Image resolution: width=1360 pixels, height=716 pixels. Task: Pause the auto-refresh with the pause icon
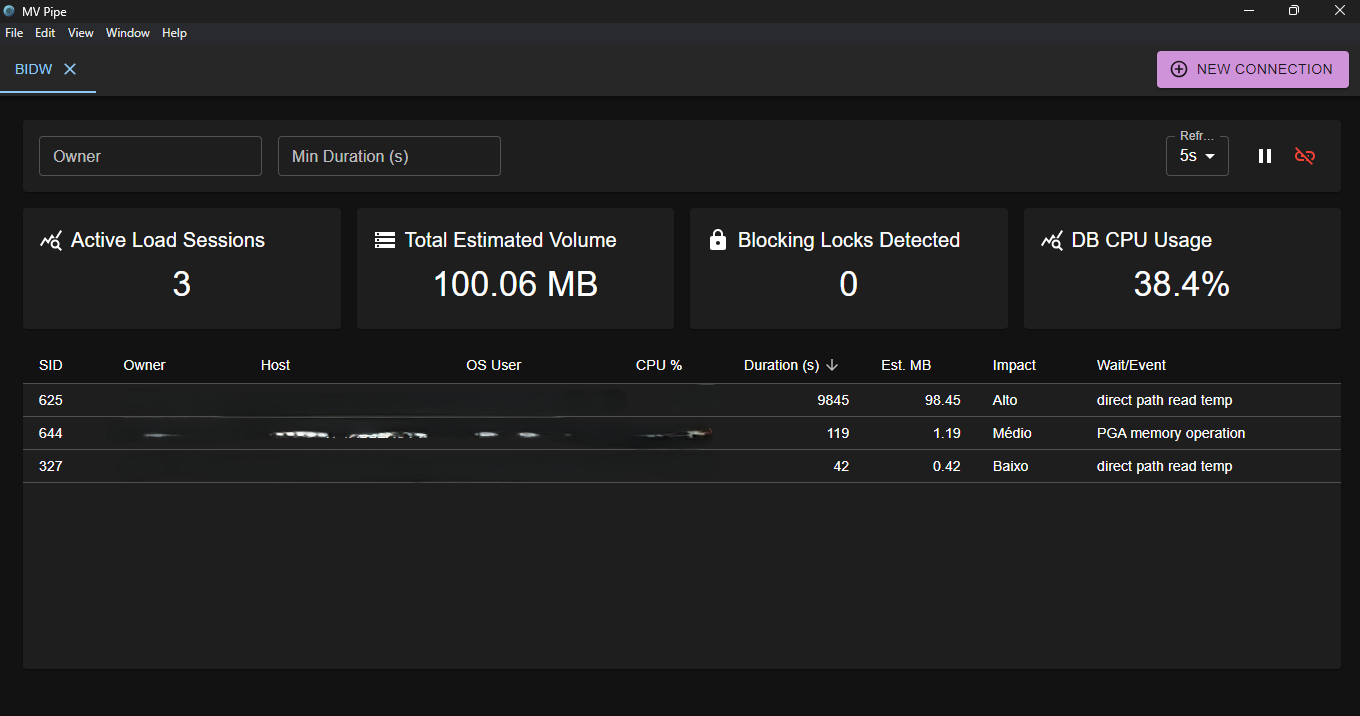point(1265,156)
